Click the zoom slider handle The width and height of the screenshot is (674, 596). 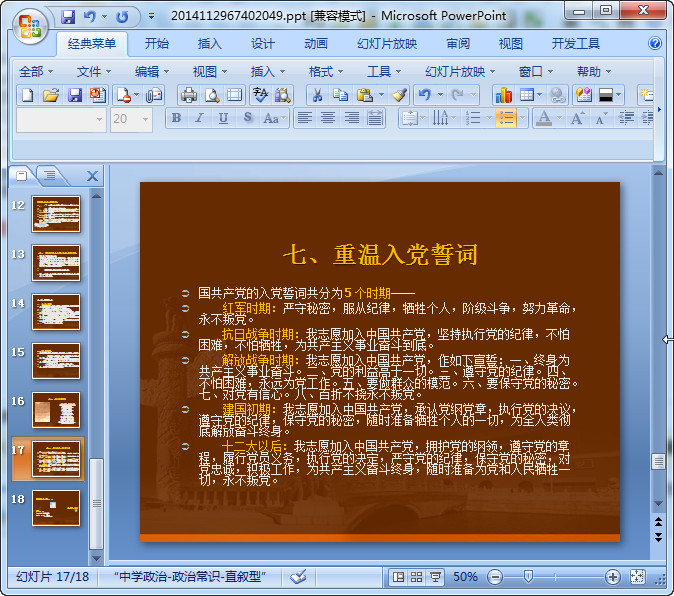529,577
